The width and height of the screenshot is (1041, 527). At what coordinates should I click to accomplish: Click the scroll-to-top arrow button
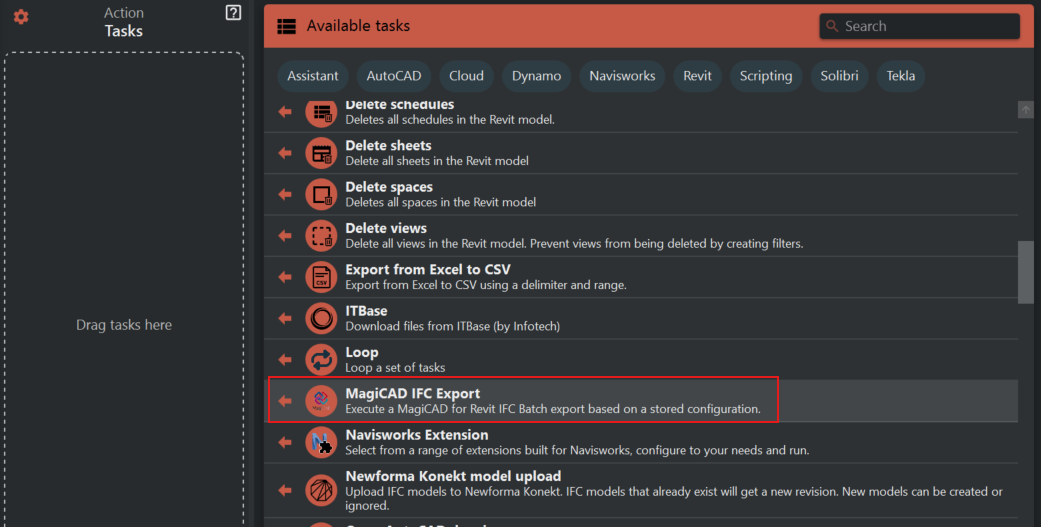[1026, 110]
